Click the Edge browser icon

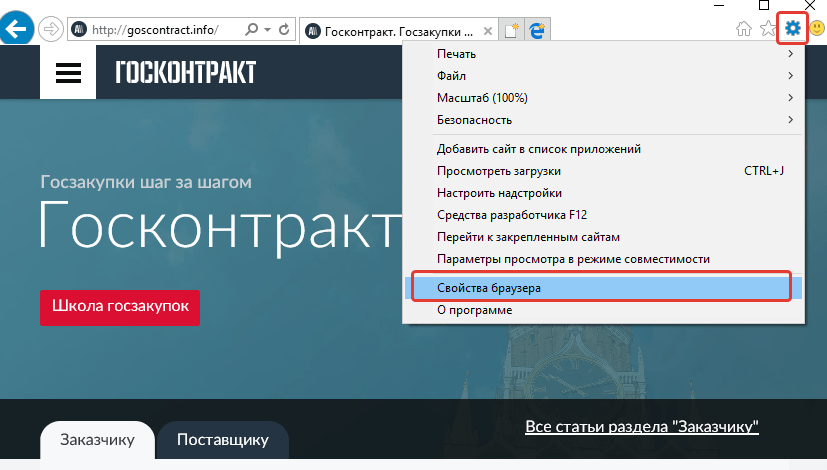[x=538, y=30]
